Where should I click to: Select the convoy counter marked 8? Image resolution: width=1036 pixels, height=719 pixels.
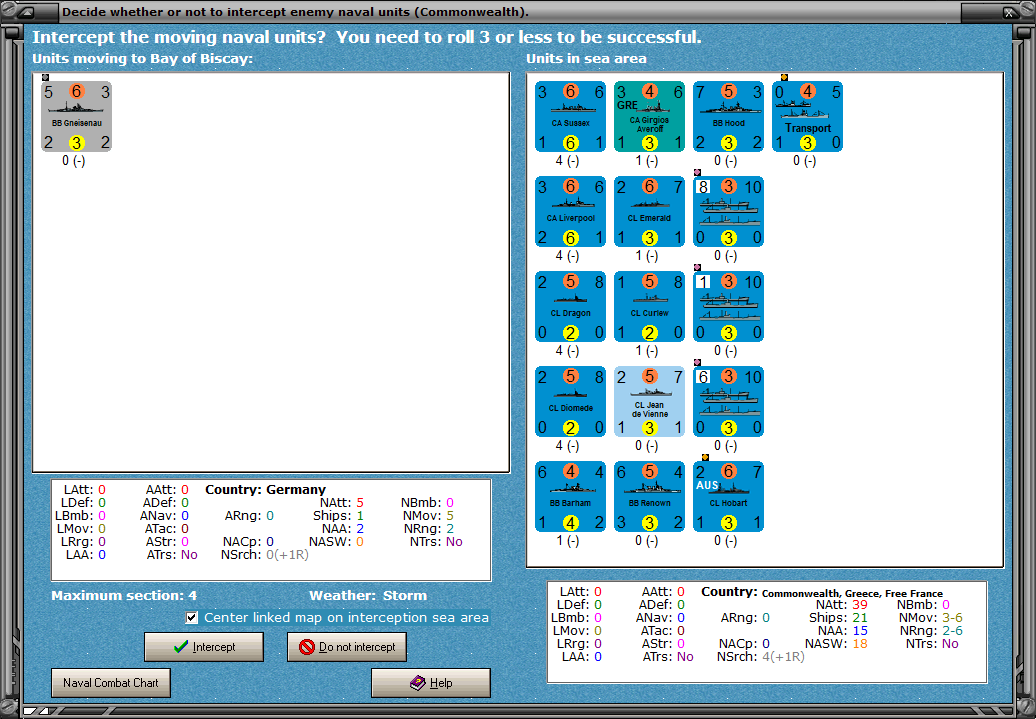[729, 211]
